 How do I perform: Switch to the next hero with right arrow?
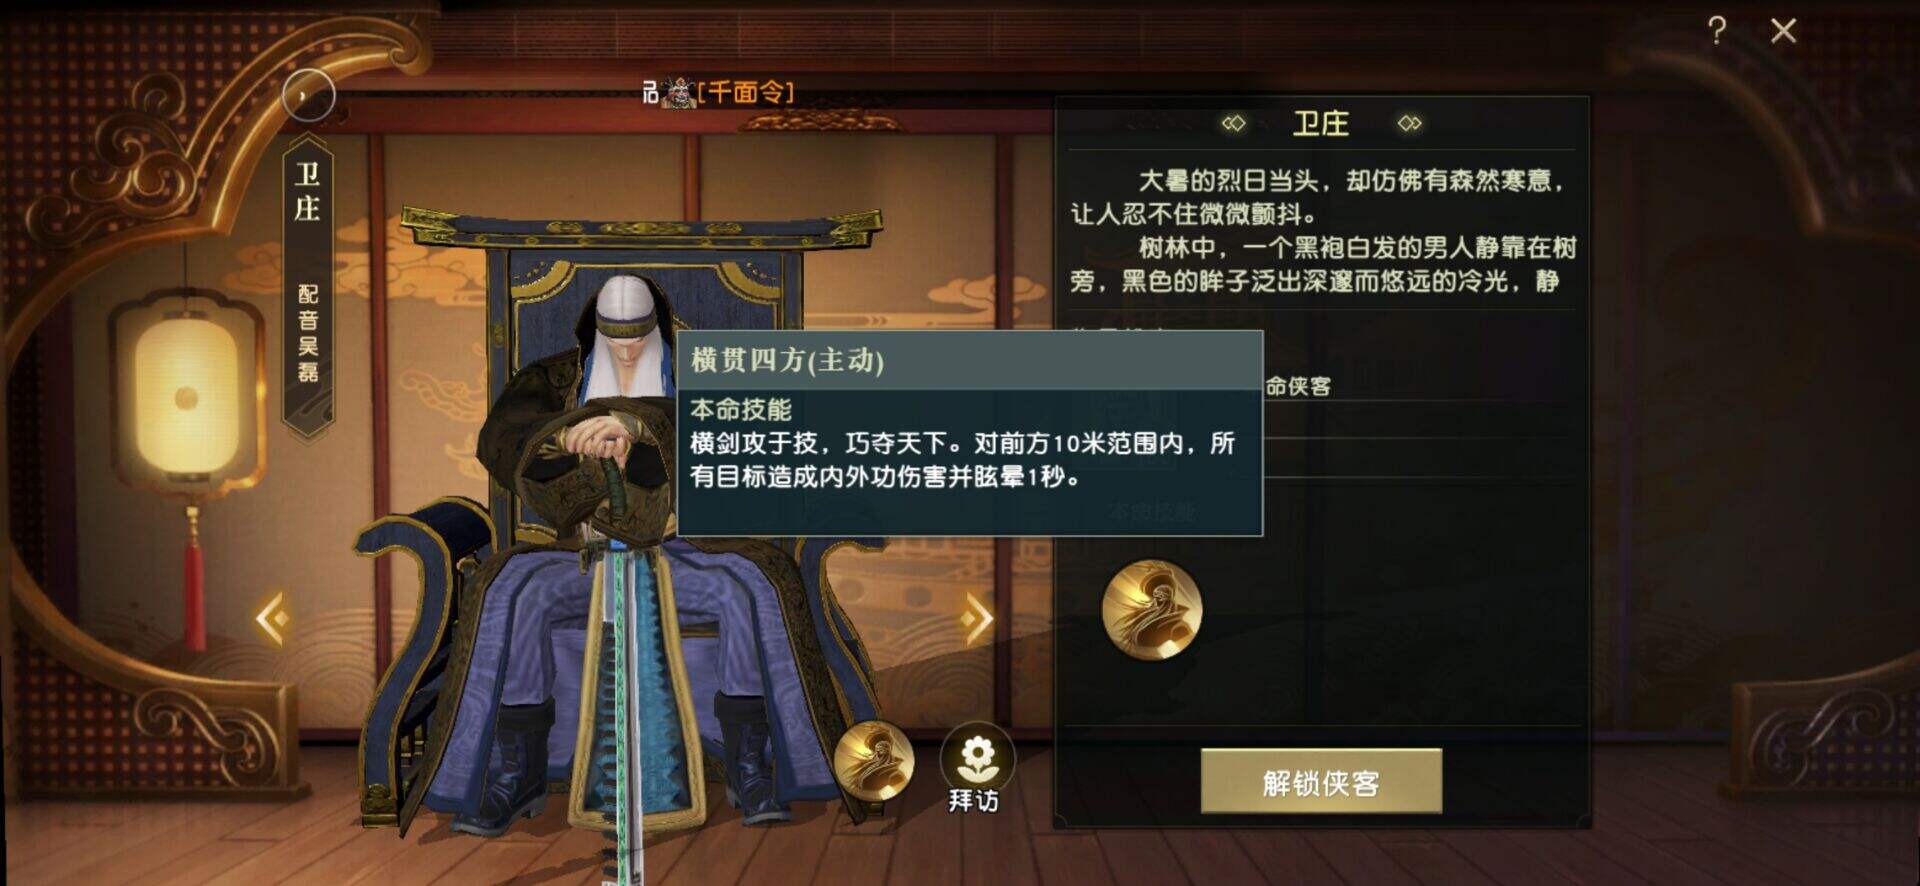click(977, 619)
